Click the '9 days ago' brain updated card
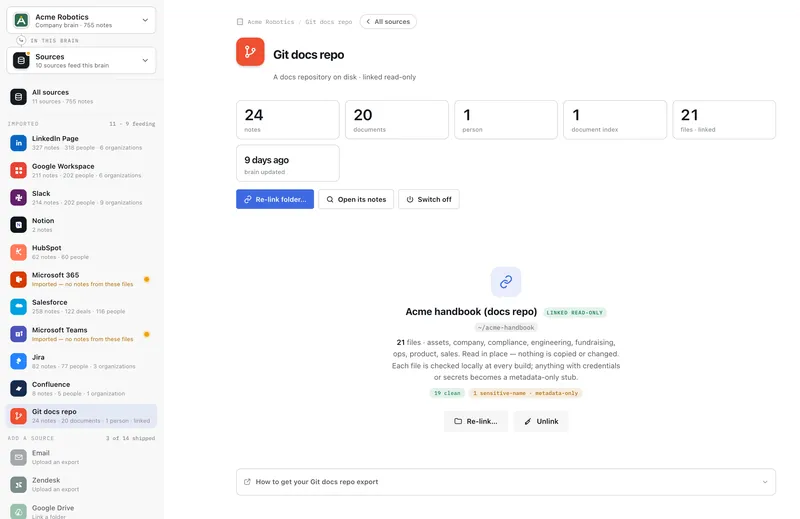This screenshot has width=800, height=519. point(288,163)
